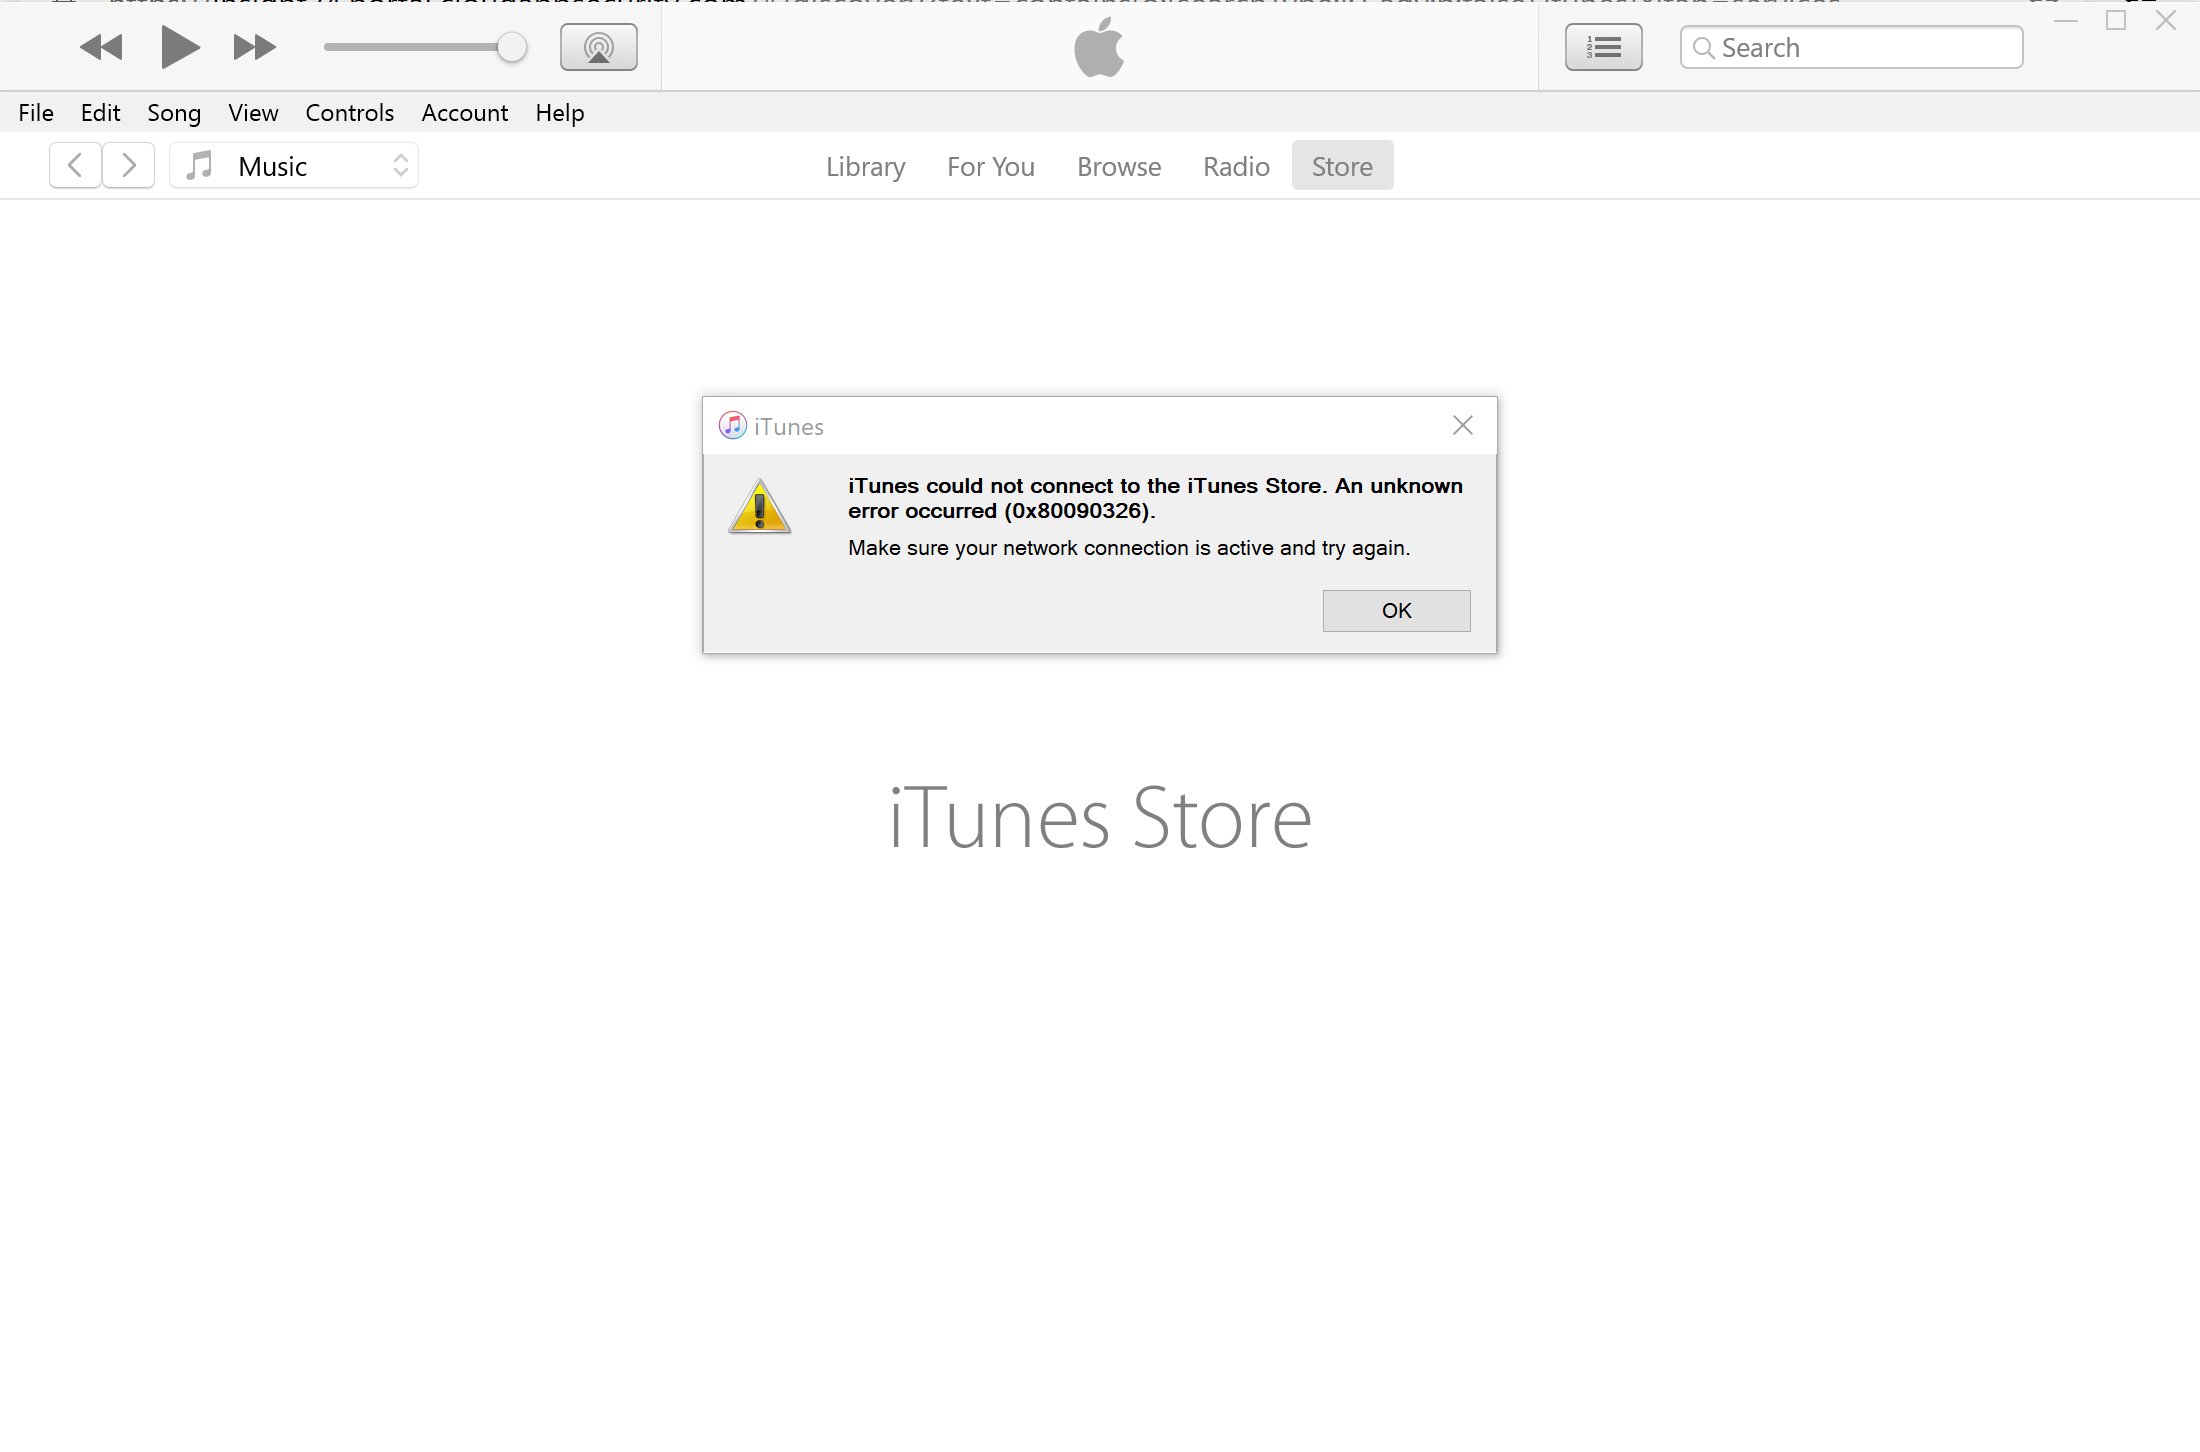Click the search magnifier icon
The width and height of the screenshot is (2200, 1452).
click(1704, 48)
